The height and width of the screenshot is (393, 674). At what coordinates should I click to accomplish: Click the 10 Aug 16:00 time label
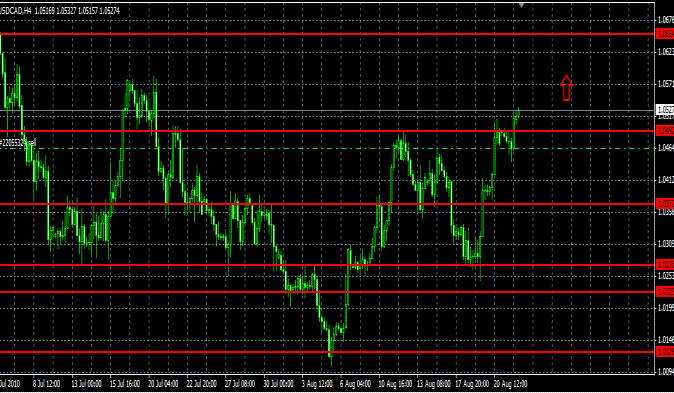tap(395, 384)
